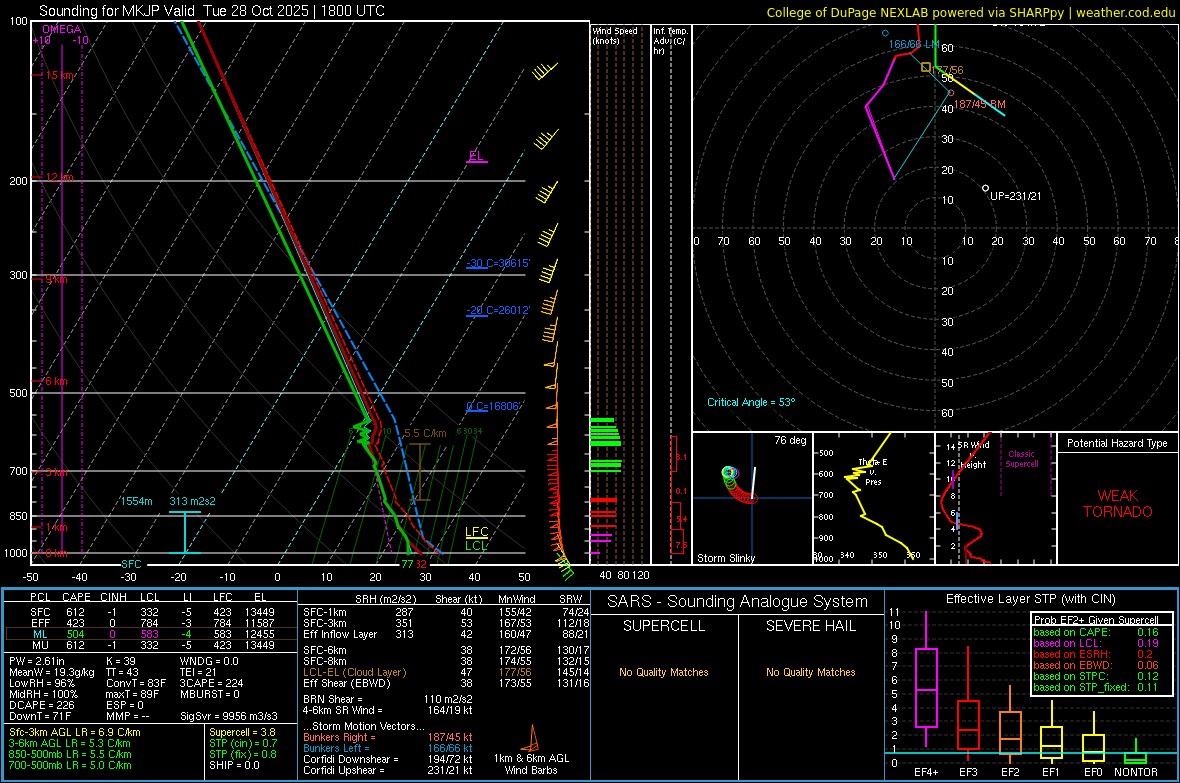Click the 'Corfidi Downshear =' line
The image size is (1180, 783).
point(388,759)
